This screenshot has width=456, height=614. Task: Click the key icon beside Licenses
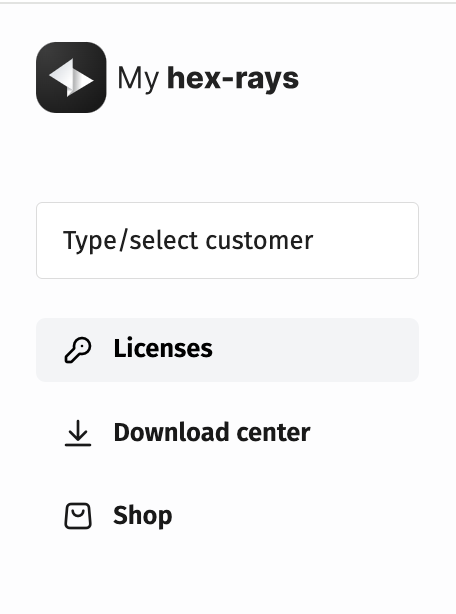point(78,350)
